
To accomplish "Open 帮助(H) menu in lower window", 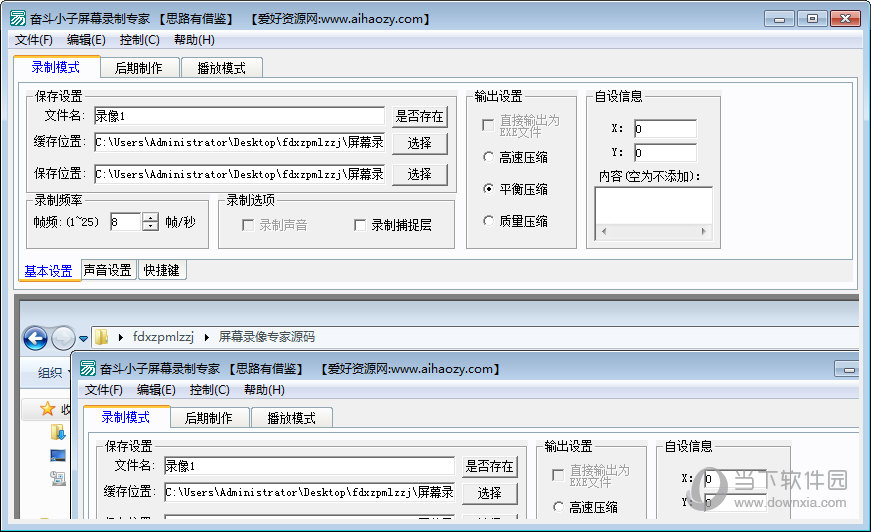I will click(x=264, y=390).
